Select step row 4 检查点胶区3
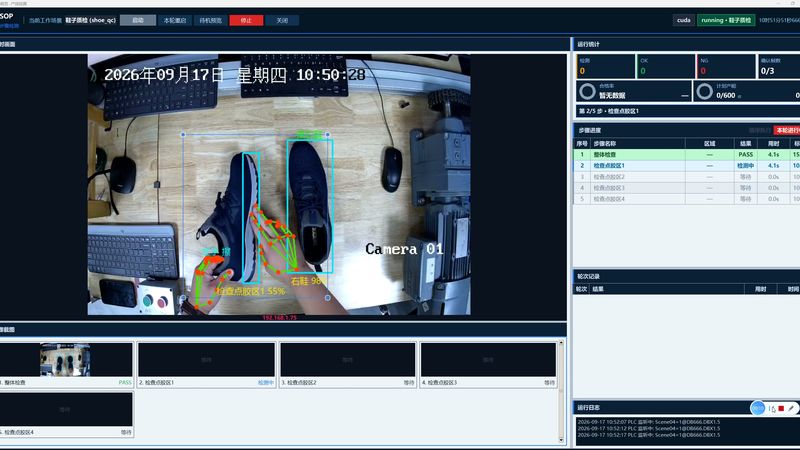 point(686,188)
